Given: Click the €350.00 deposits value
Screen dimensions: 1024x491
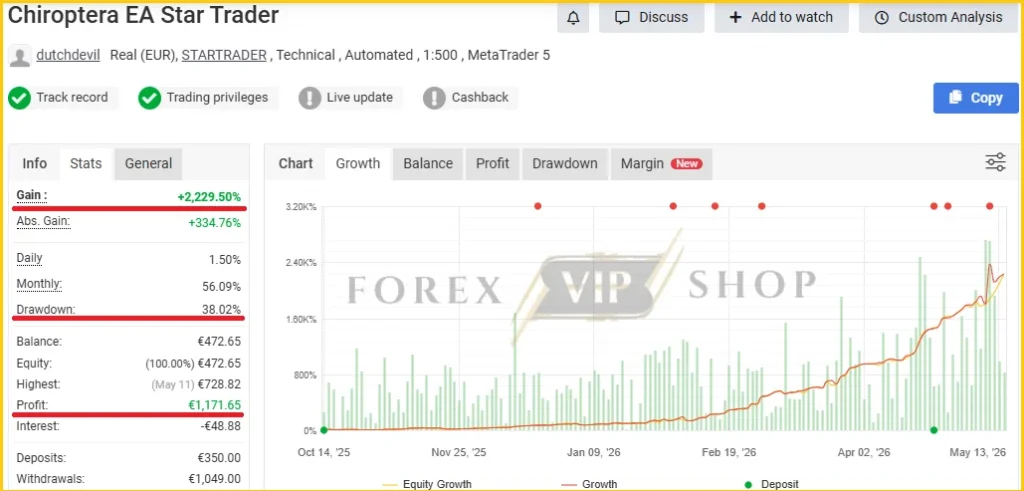Looking at the screenshot, I should pyautogui.click(x=219, y=458).
